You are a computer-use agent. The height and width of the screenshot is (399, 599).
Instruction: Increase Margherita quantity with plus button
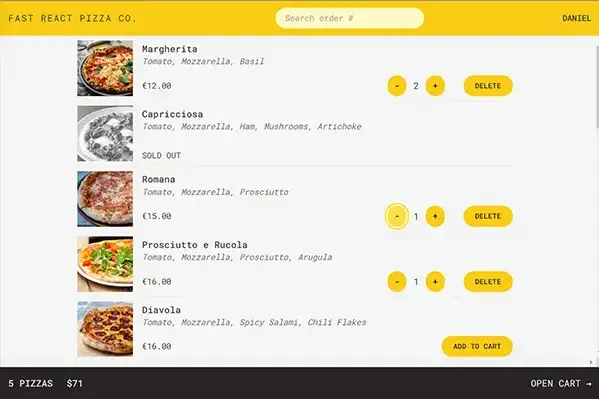coord(435,86)
